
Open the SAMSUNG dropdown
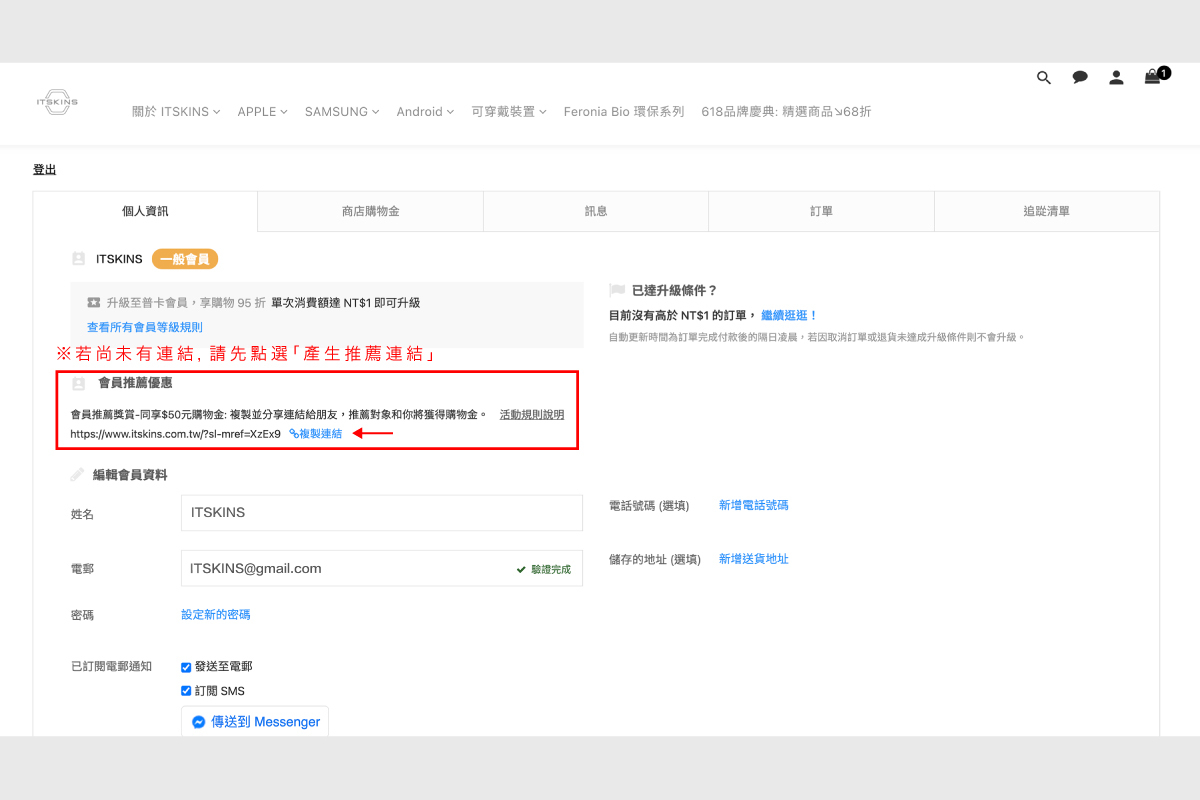point(340,111)
